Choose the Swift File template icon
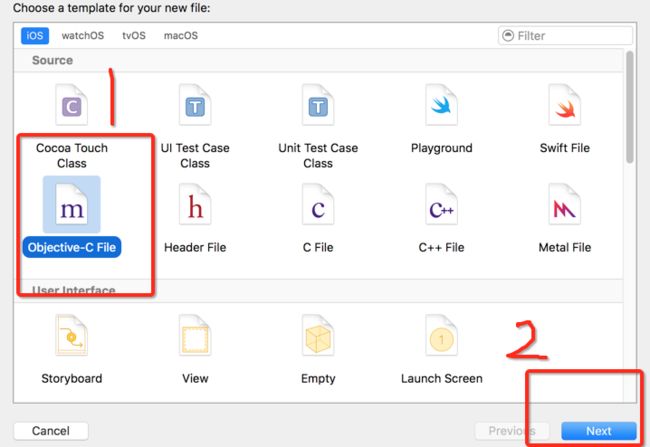Image resolution: width=650 pixels, height=447 pixels. (x=565, y=105)
